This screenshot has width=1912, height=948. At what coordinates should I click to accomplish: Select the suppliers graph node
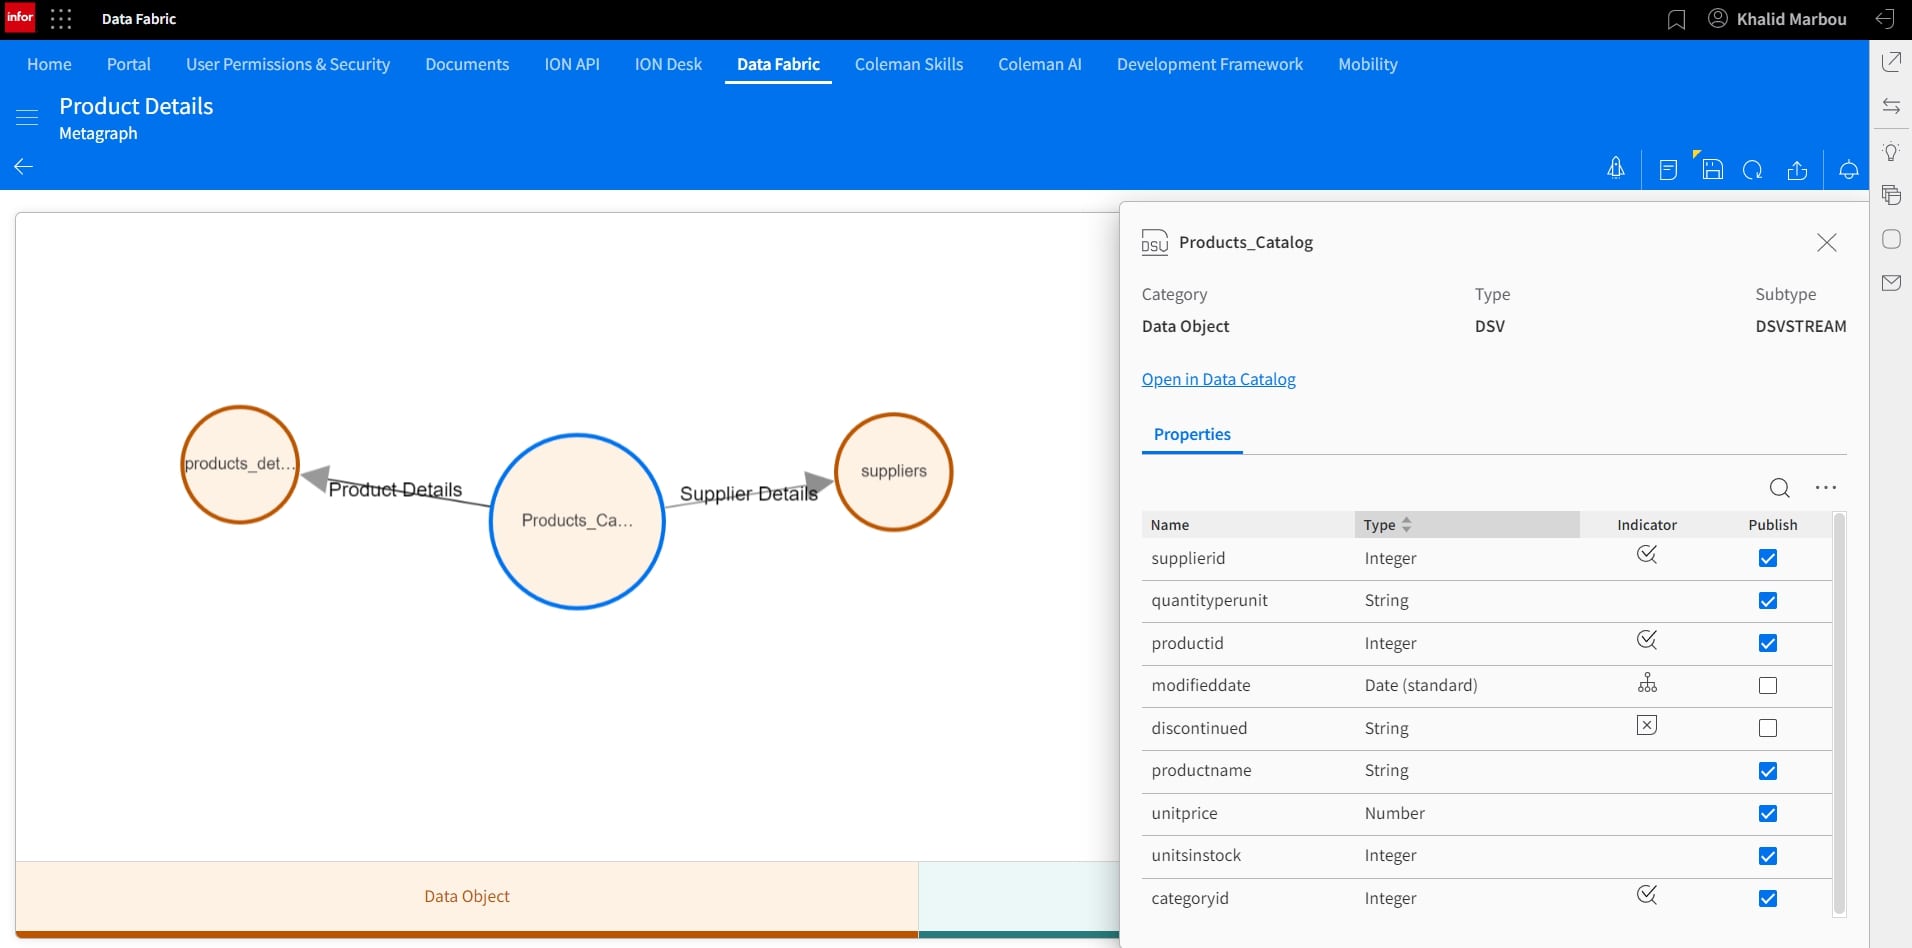(x=894, y=471)
